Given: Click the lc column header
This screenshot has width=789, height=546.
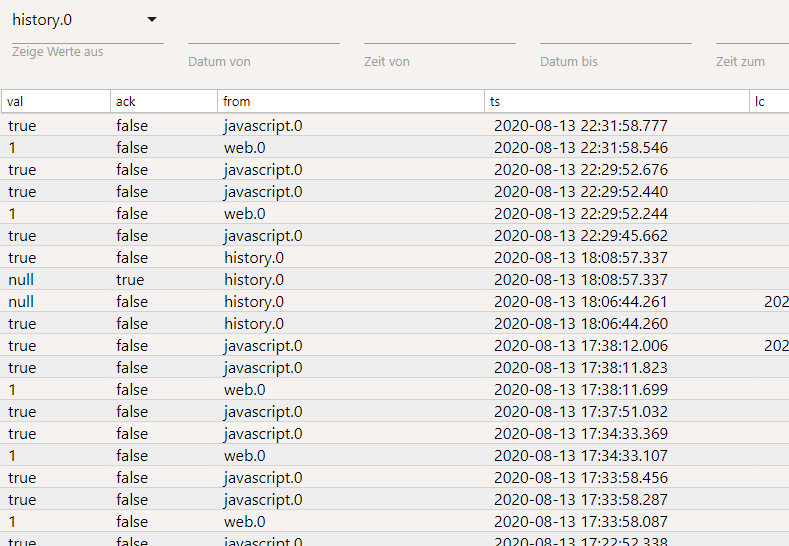Looking at the screenshot, I should coord(768,101).
